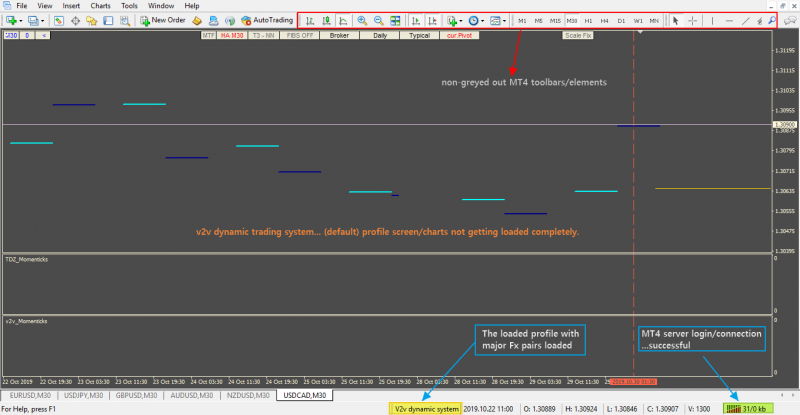Click the cur.Pivot chart button
The image size is (800, 415).
(459, 36)
